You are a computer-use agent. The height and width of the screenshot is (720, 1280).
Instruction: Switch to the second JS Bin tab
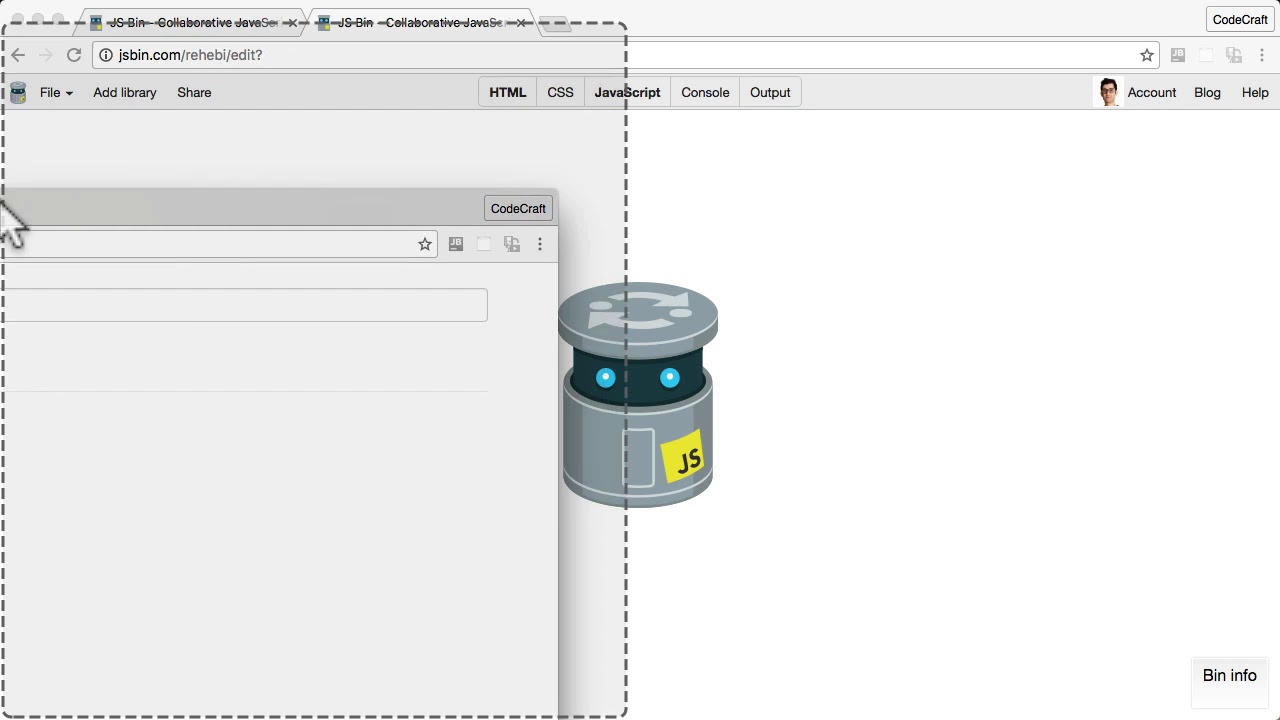[420, 22]
